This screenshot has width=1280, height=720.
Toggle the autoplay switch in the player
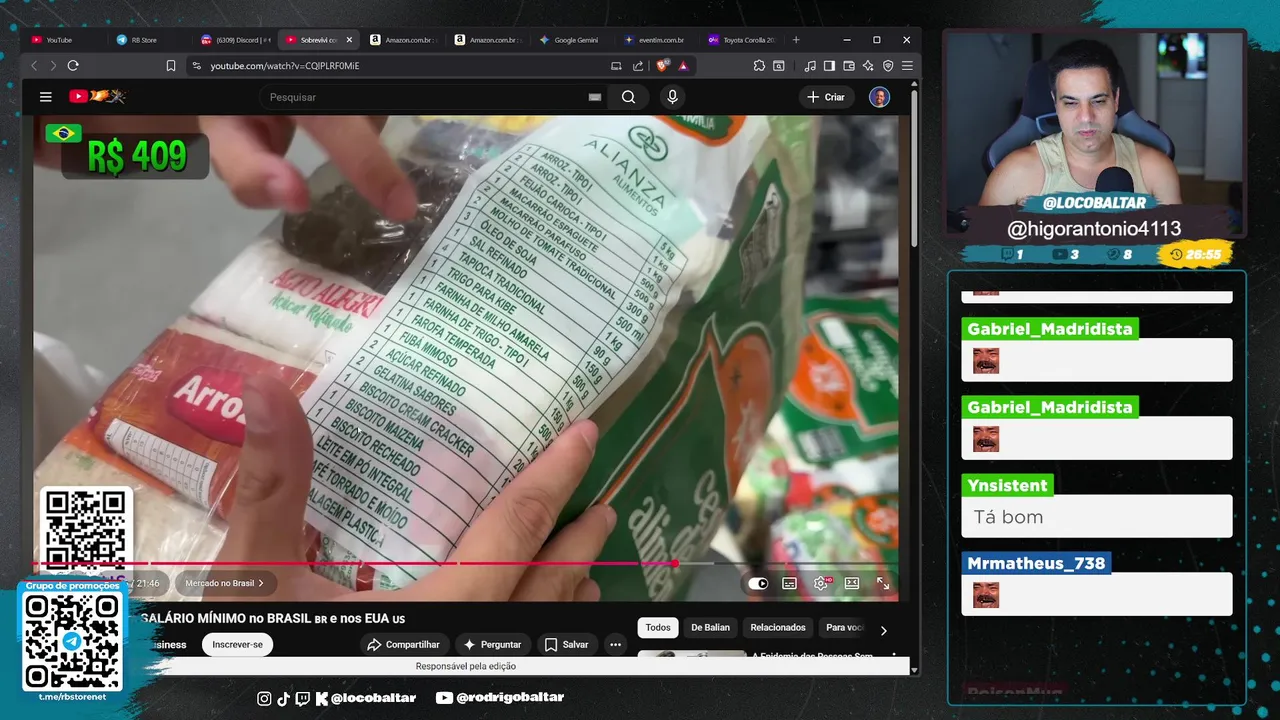pos(758,583)
